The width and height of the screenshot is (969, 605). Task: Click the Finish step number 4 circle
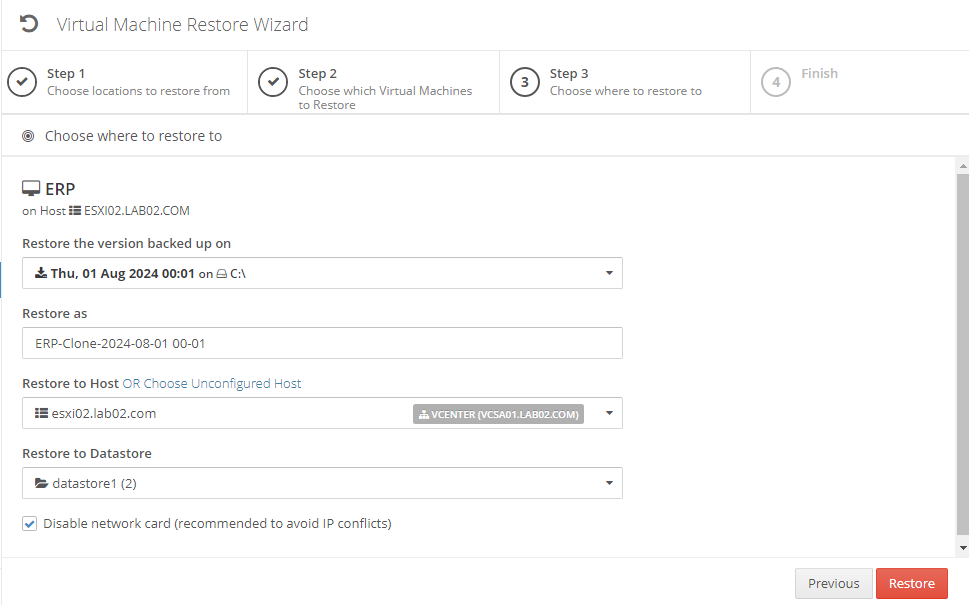pyautogui.click(x=776, y=82)
